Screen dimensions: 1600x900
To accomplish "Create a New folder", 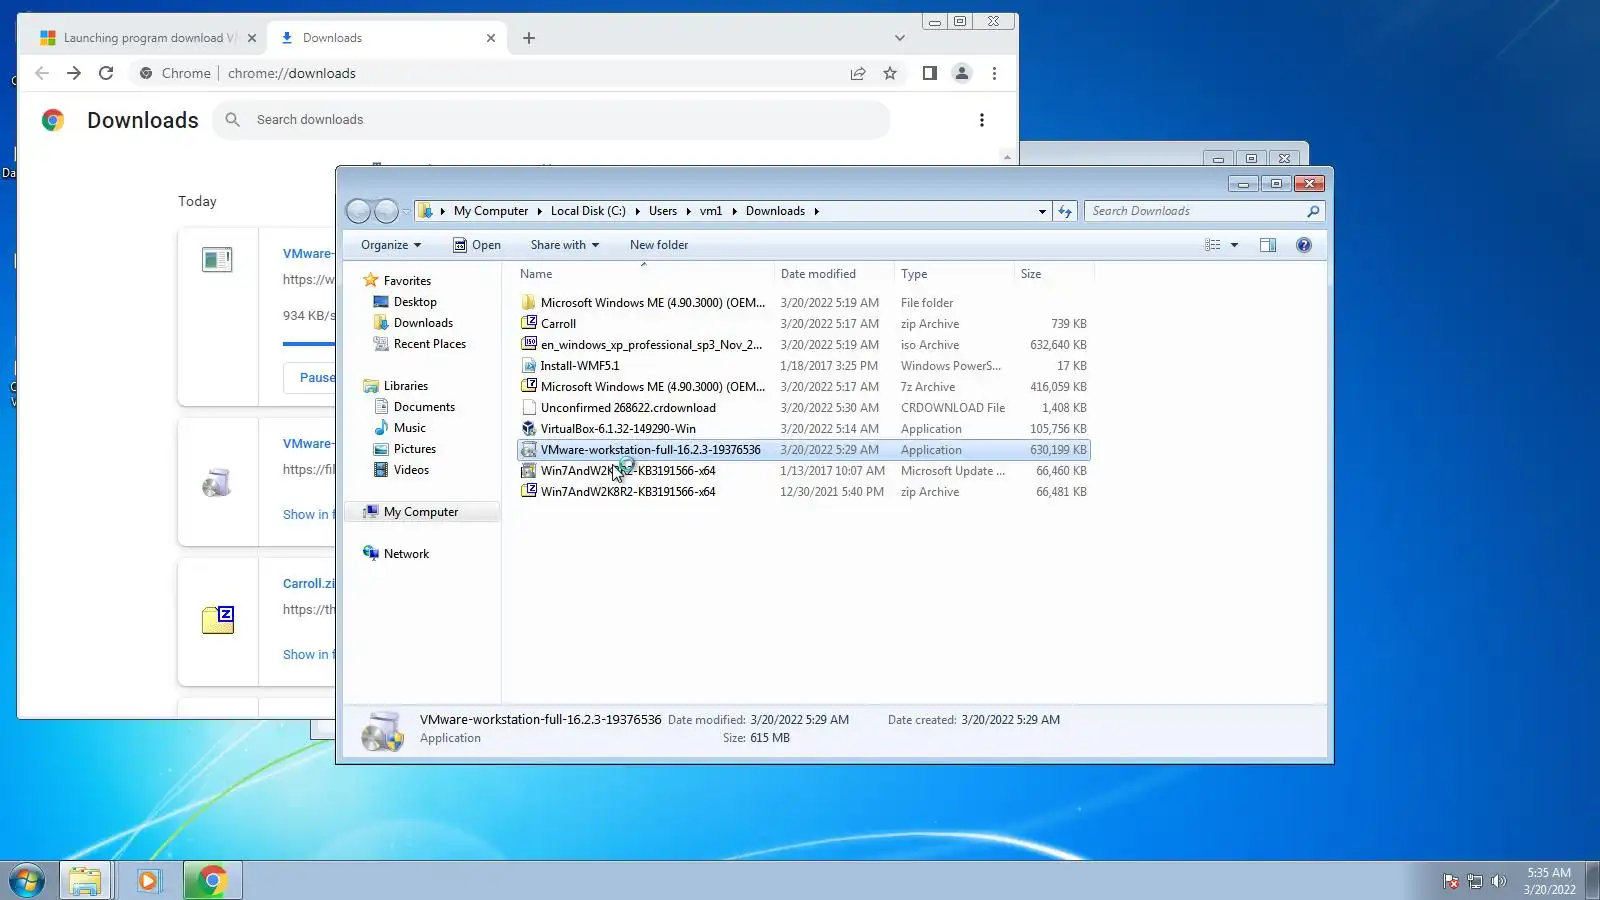I will [x=659, y=245].
